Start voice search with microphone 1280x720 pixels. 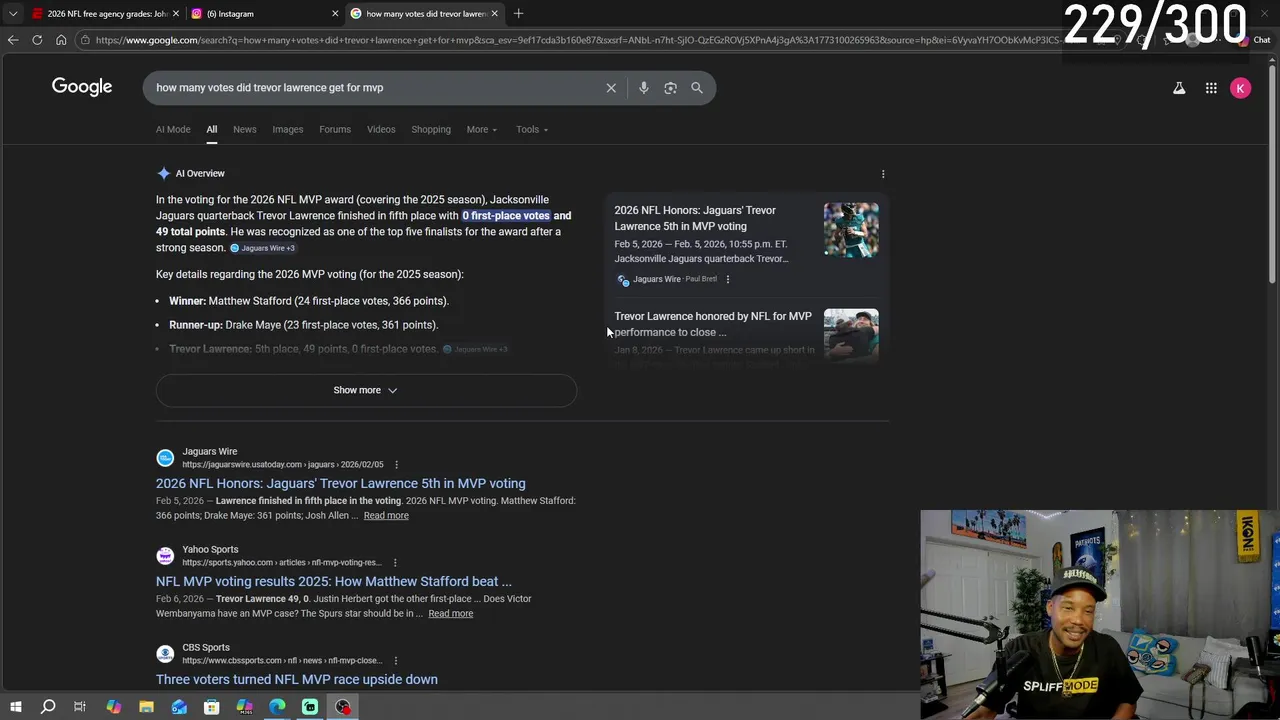643,88
